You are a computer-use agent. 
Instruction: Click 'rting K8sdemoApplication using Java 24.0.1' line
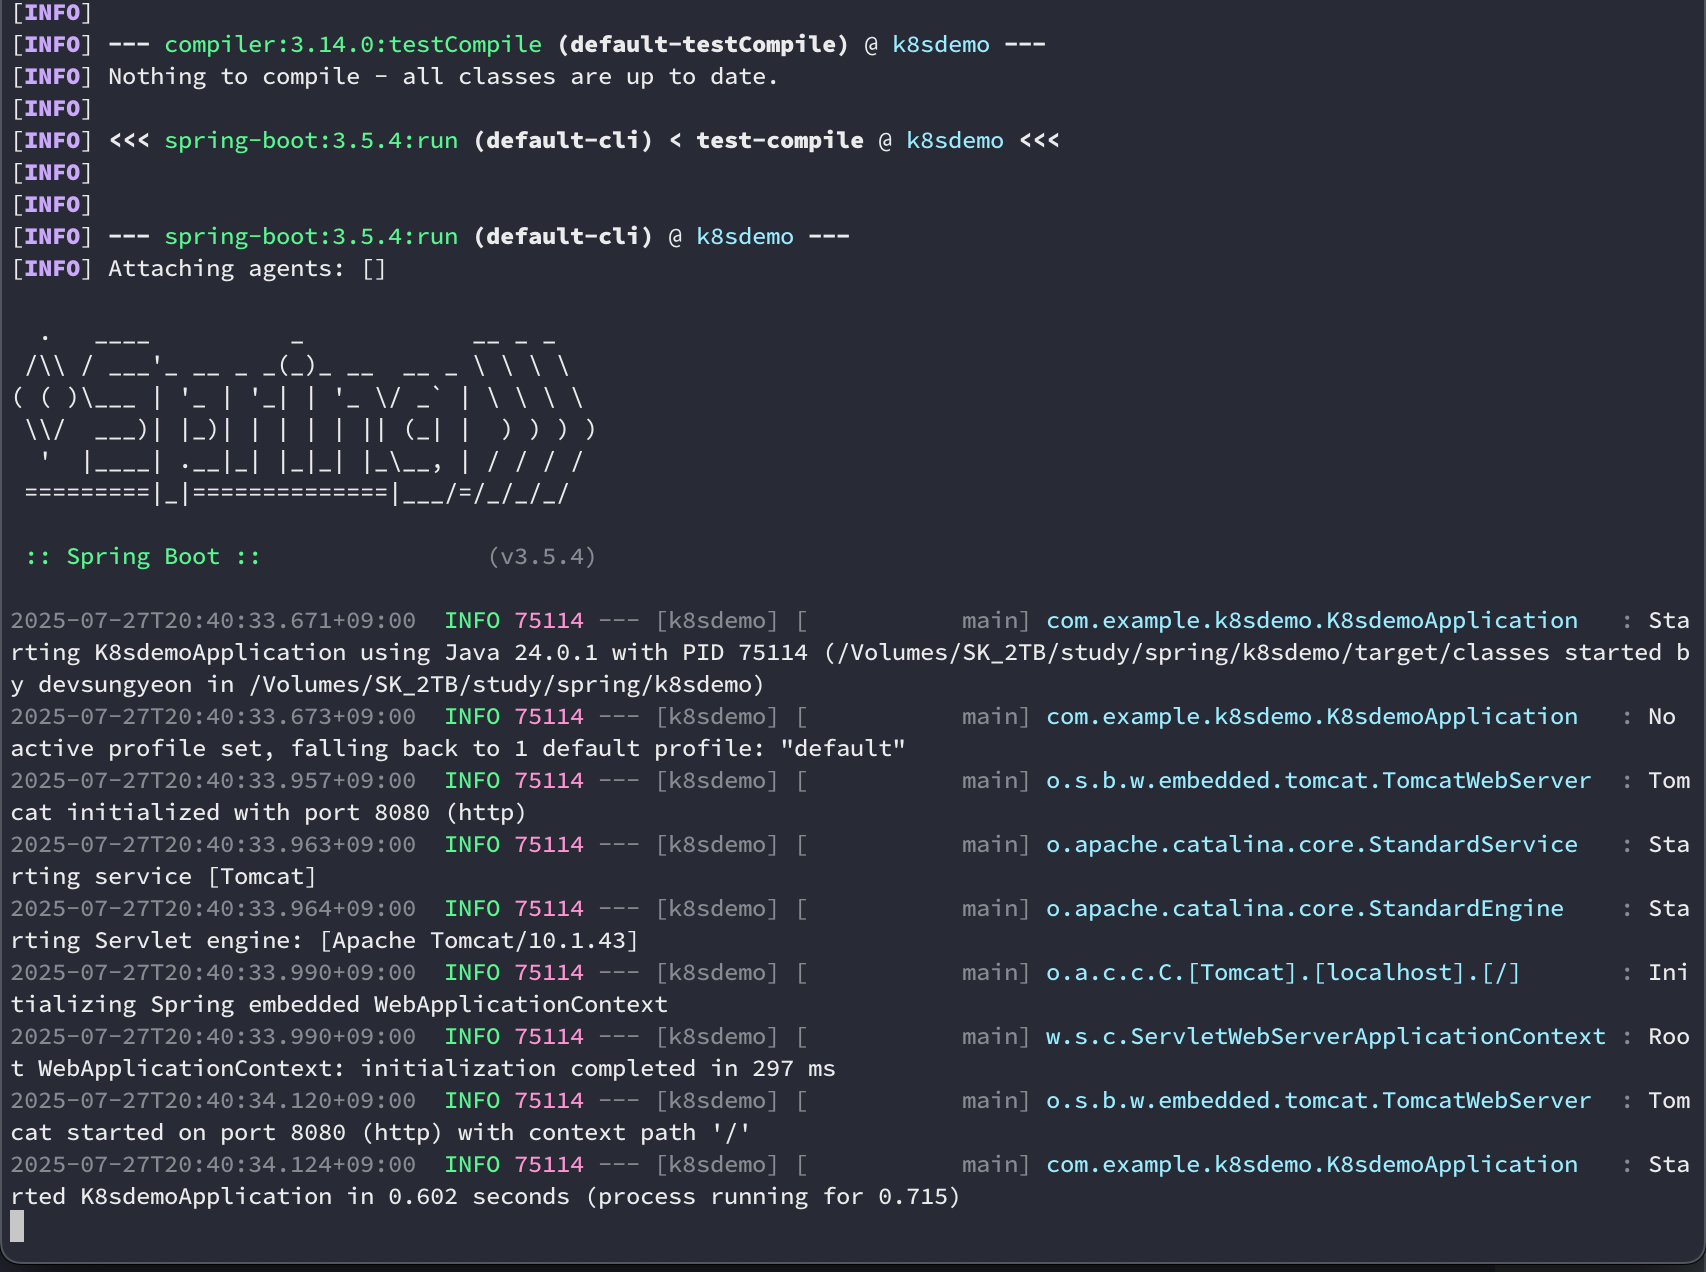(850, 653)
